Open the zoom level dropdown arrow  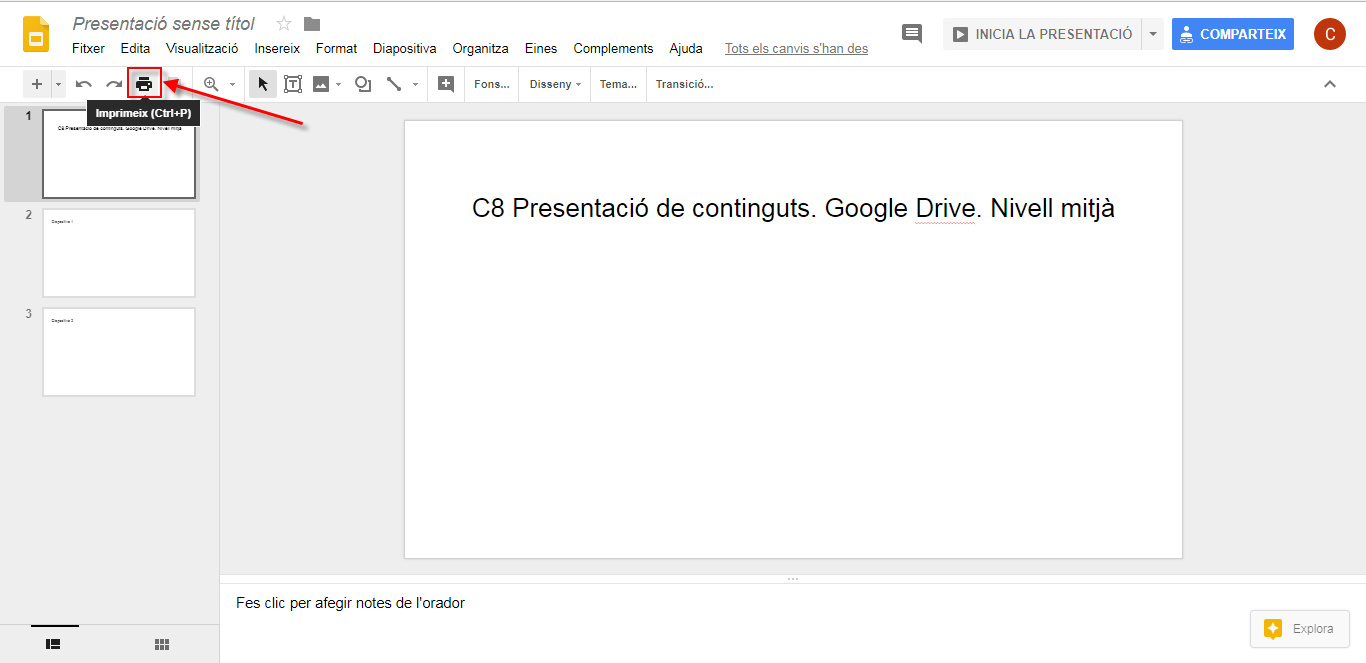232,84
